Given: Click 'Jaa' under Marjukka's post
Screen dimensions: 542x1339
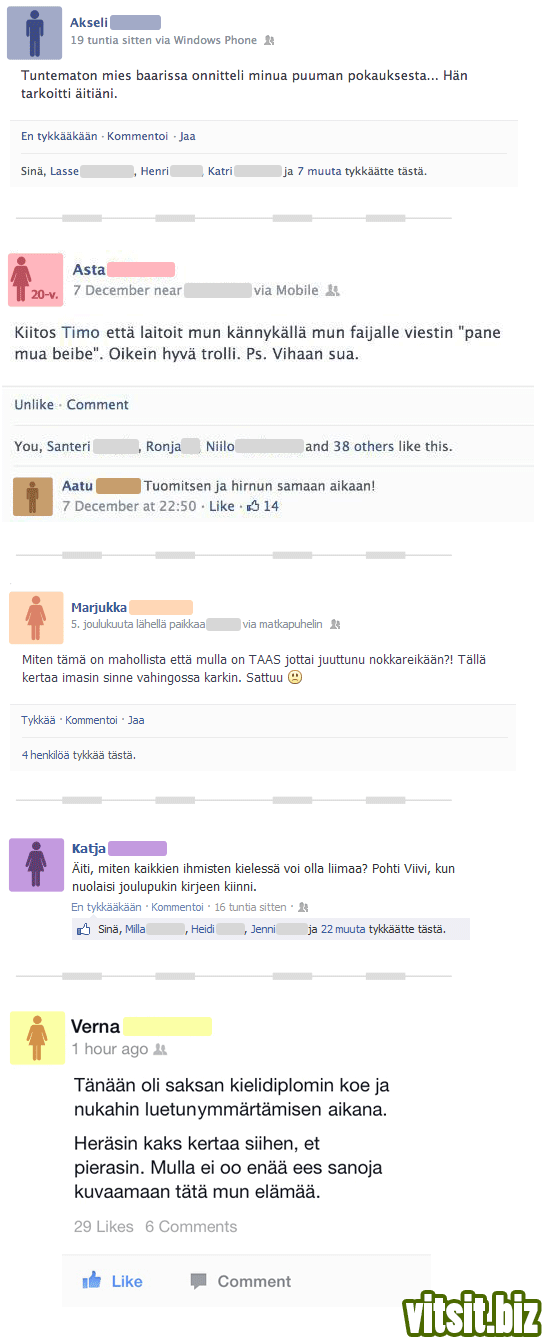Looking at the screenshot, I should coord(136,720).
